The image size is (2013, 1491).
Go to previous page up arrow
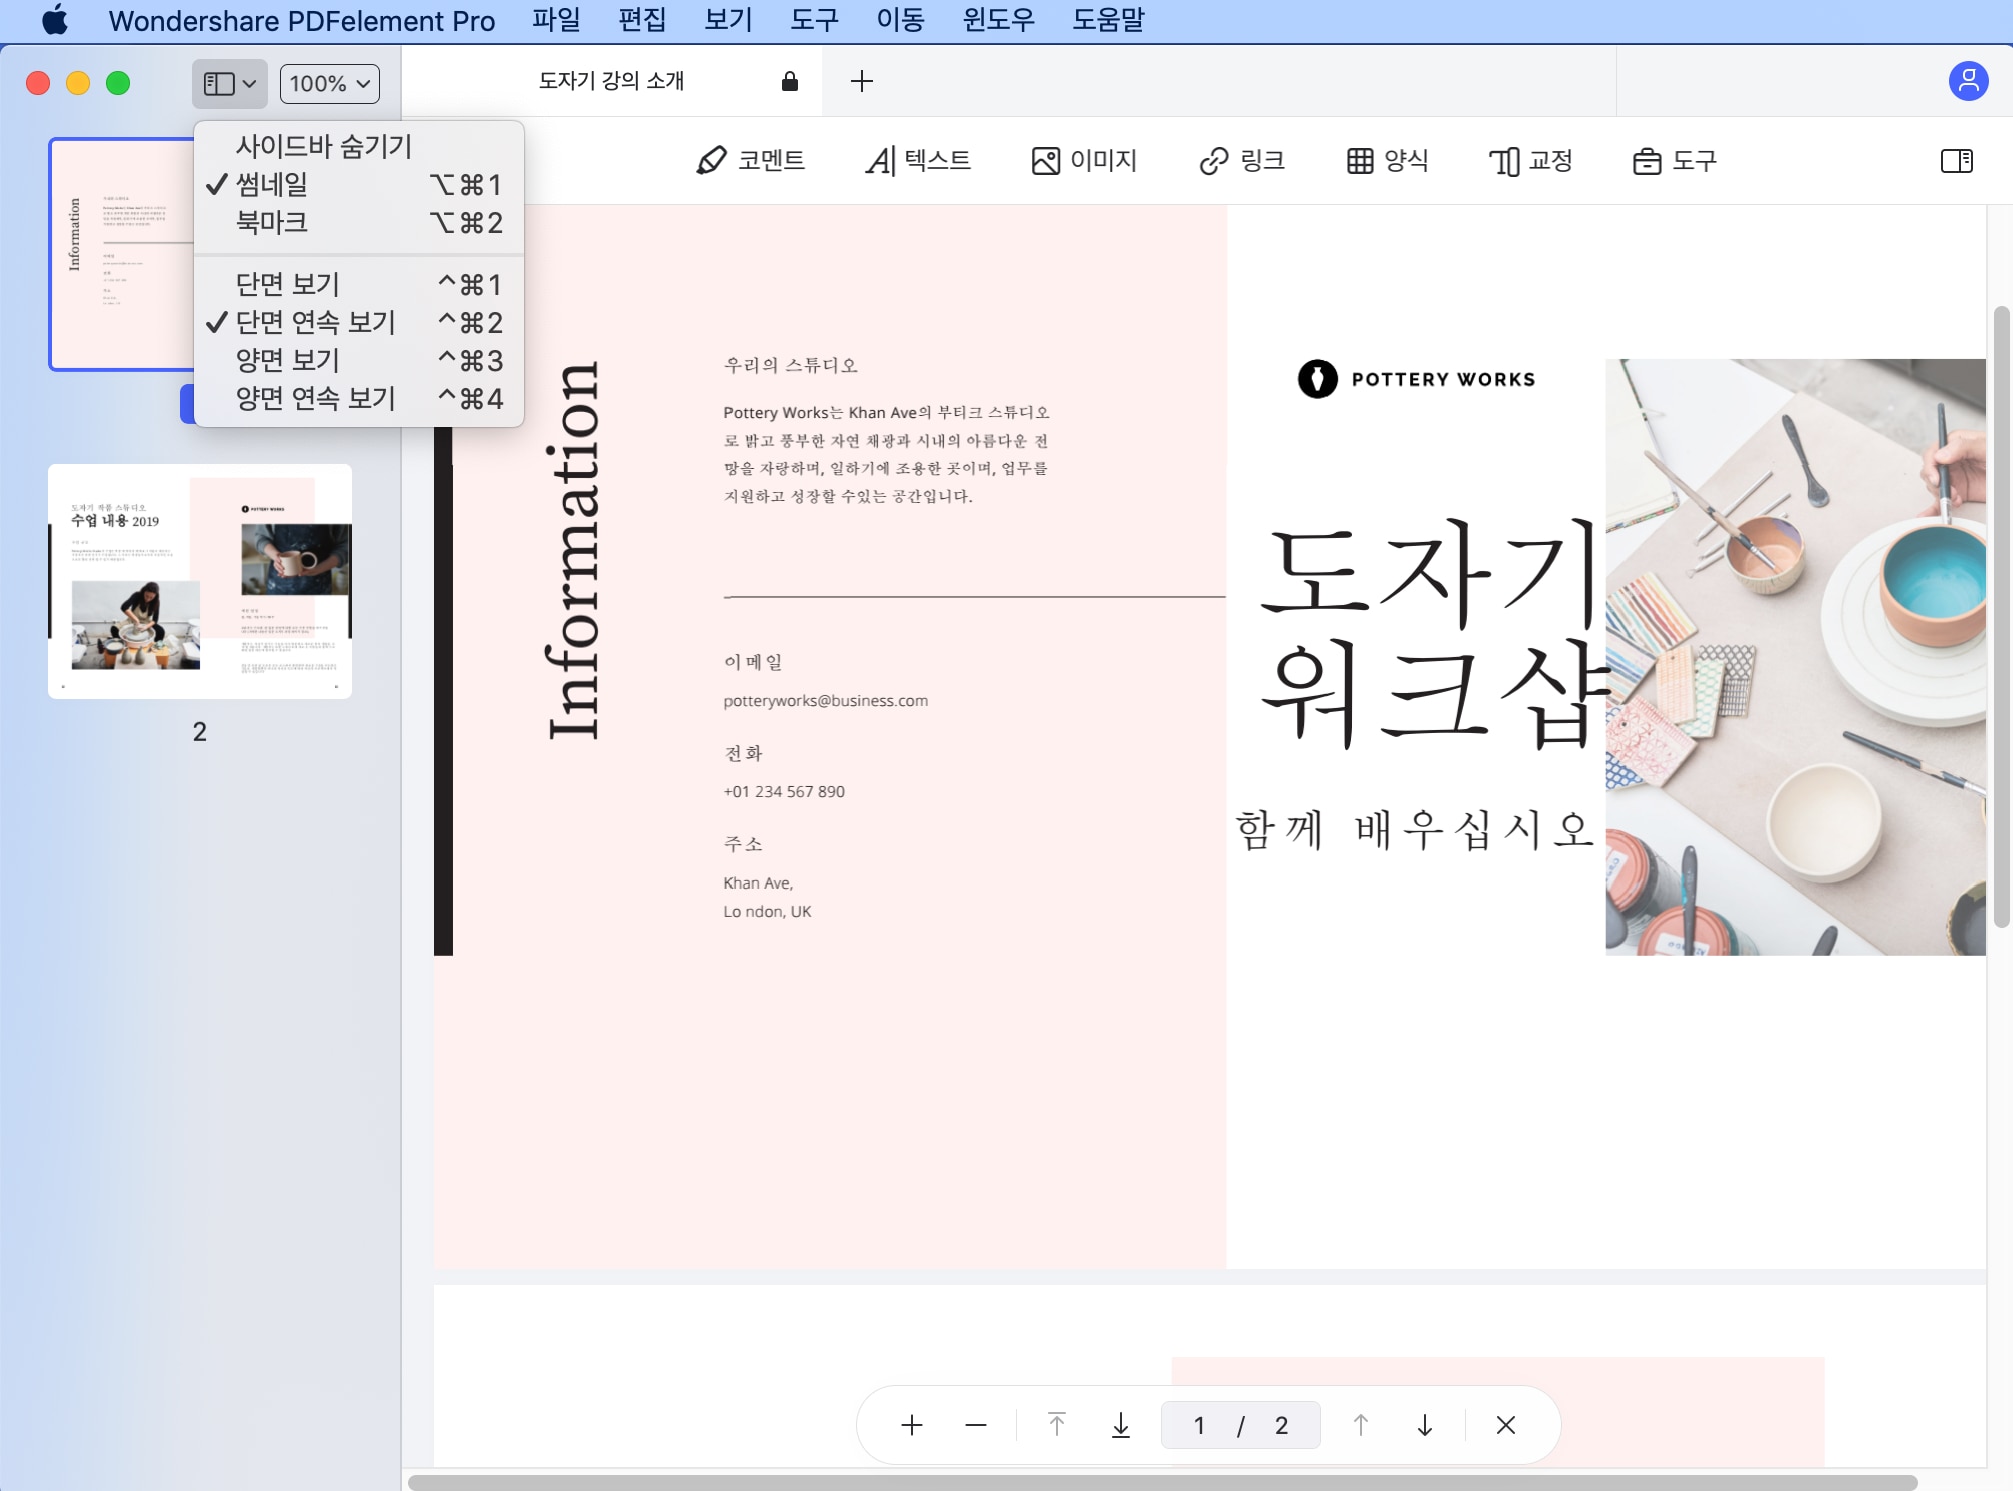[1360, 1425]
